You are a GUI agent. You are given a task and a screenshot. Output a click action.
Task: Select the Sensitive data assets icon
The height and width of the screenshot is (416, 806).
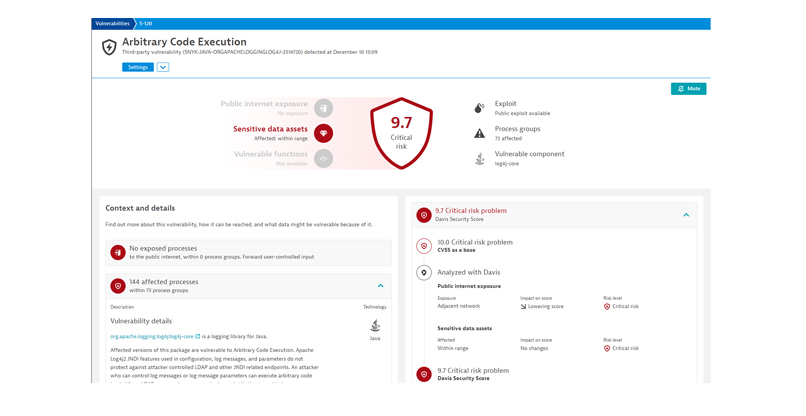pos(323,133)
